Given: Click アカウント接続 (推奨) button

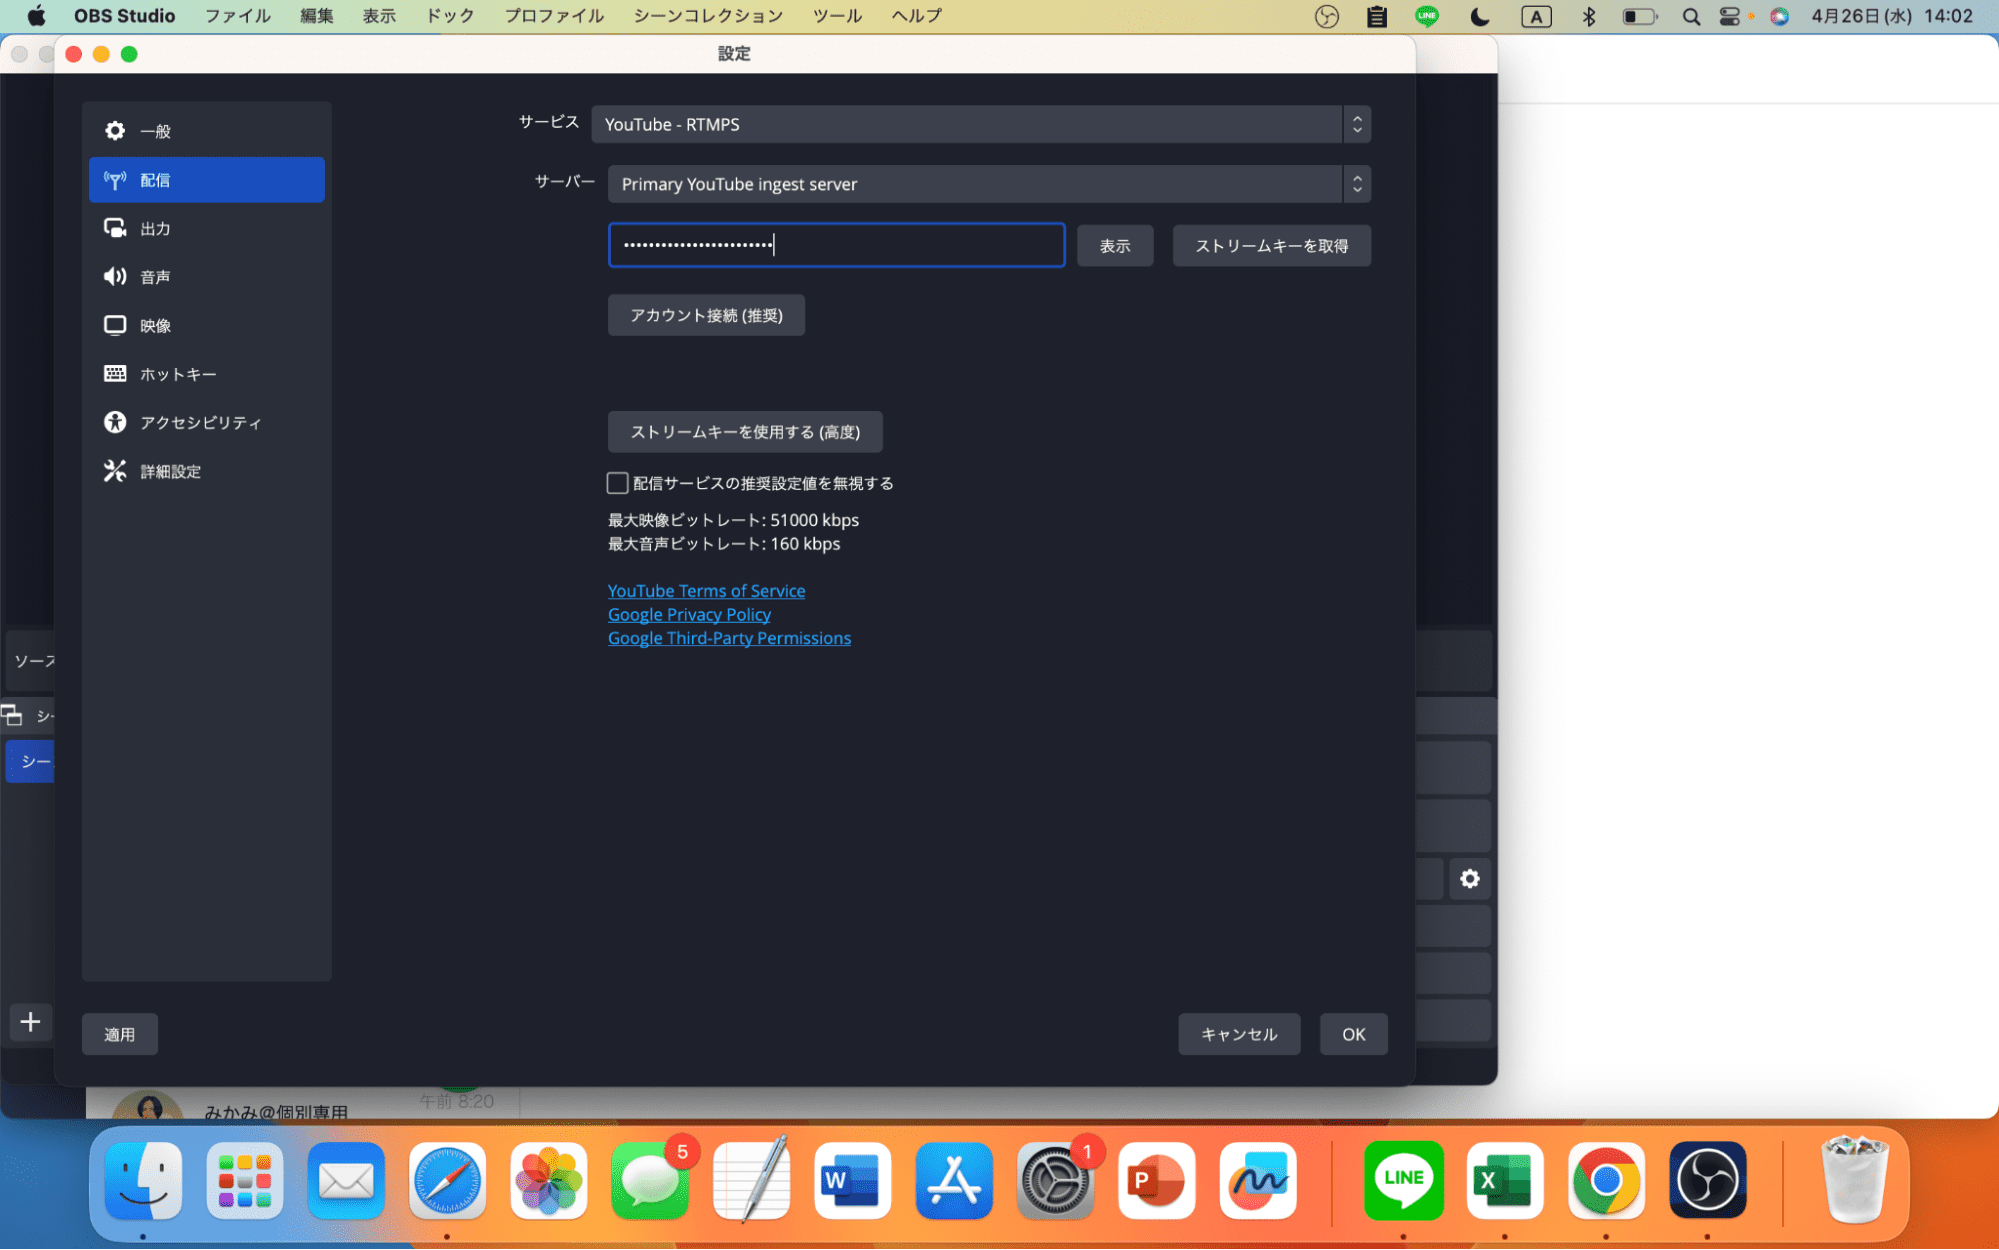Looking at the screenshot, I should [x=706, y=315].
